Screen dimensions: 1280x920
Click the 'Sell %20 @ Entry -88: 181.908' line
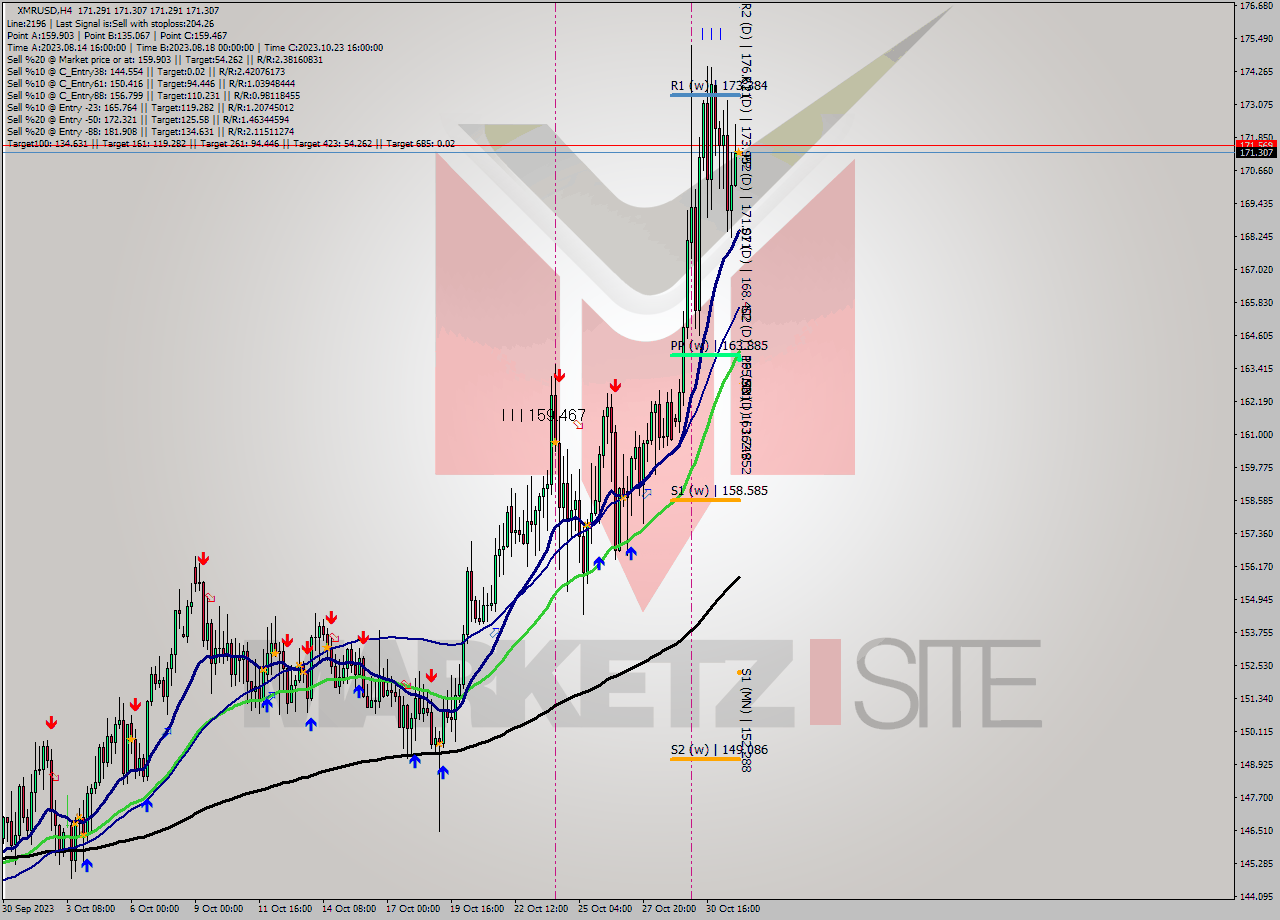point(150,131)
